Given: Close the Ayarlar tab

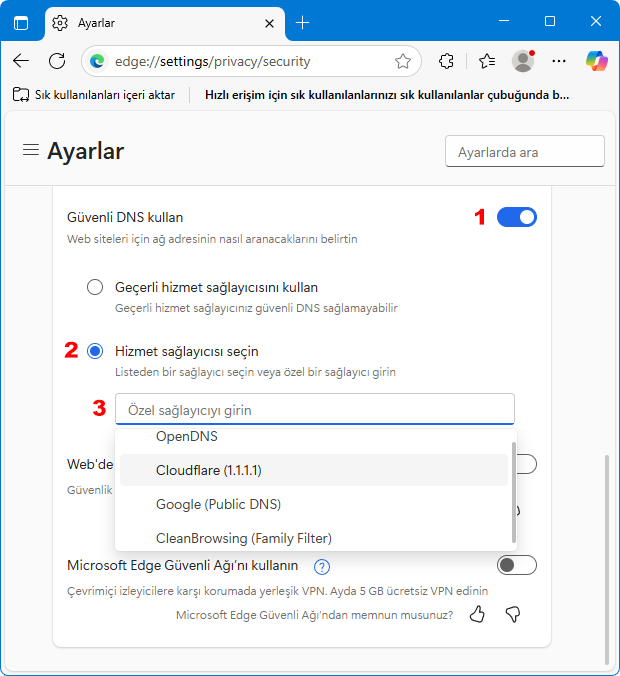Looking at the screenshot, I should point(269,23).
